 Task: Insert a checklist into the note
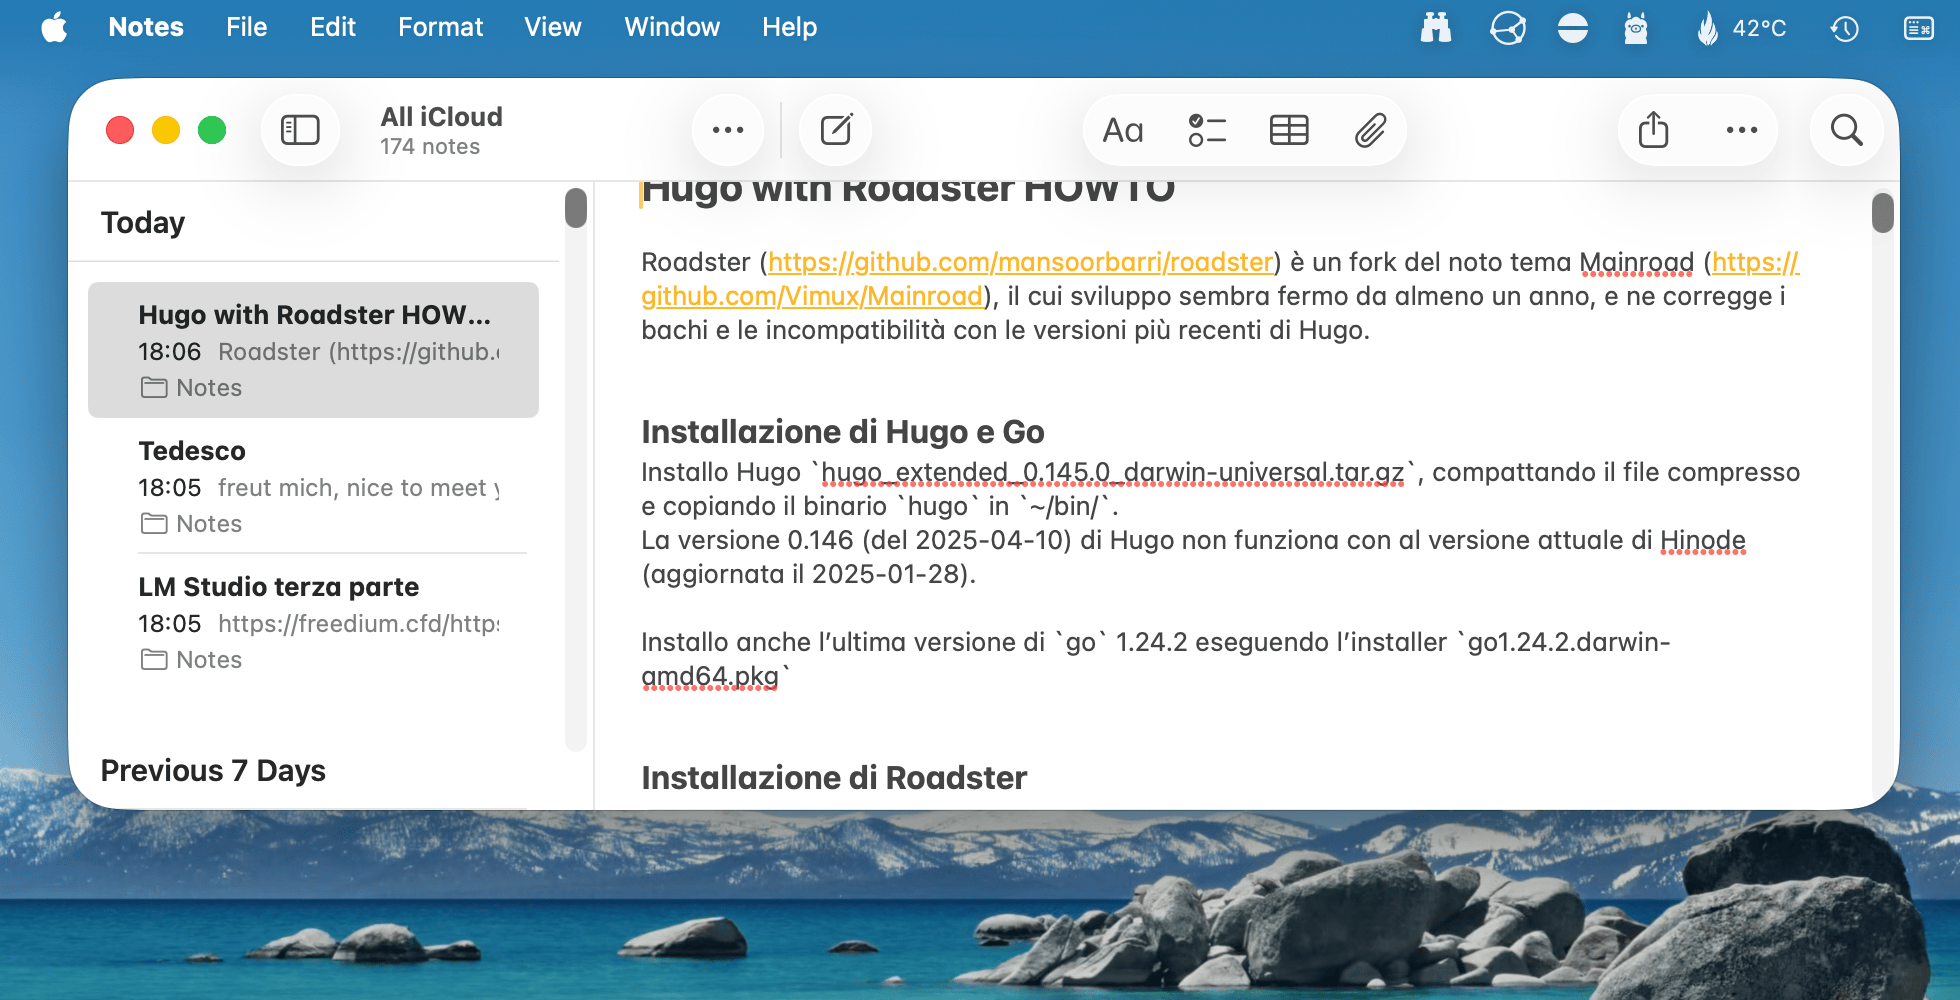pyautogui.click(x=1207, y=130)
